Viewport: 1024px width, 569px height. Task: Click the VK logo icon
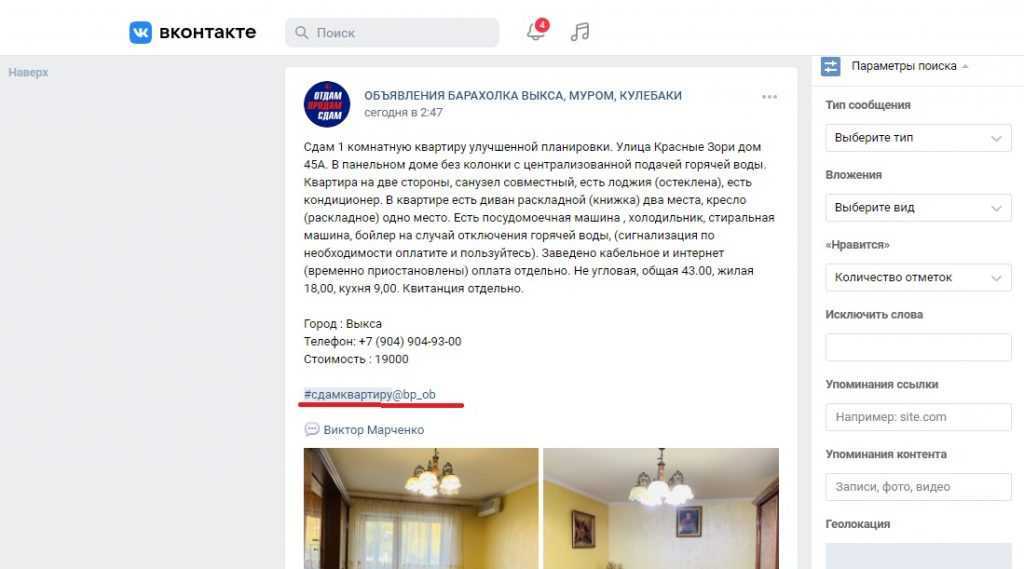(x=140, y=32)
